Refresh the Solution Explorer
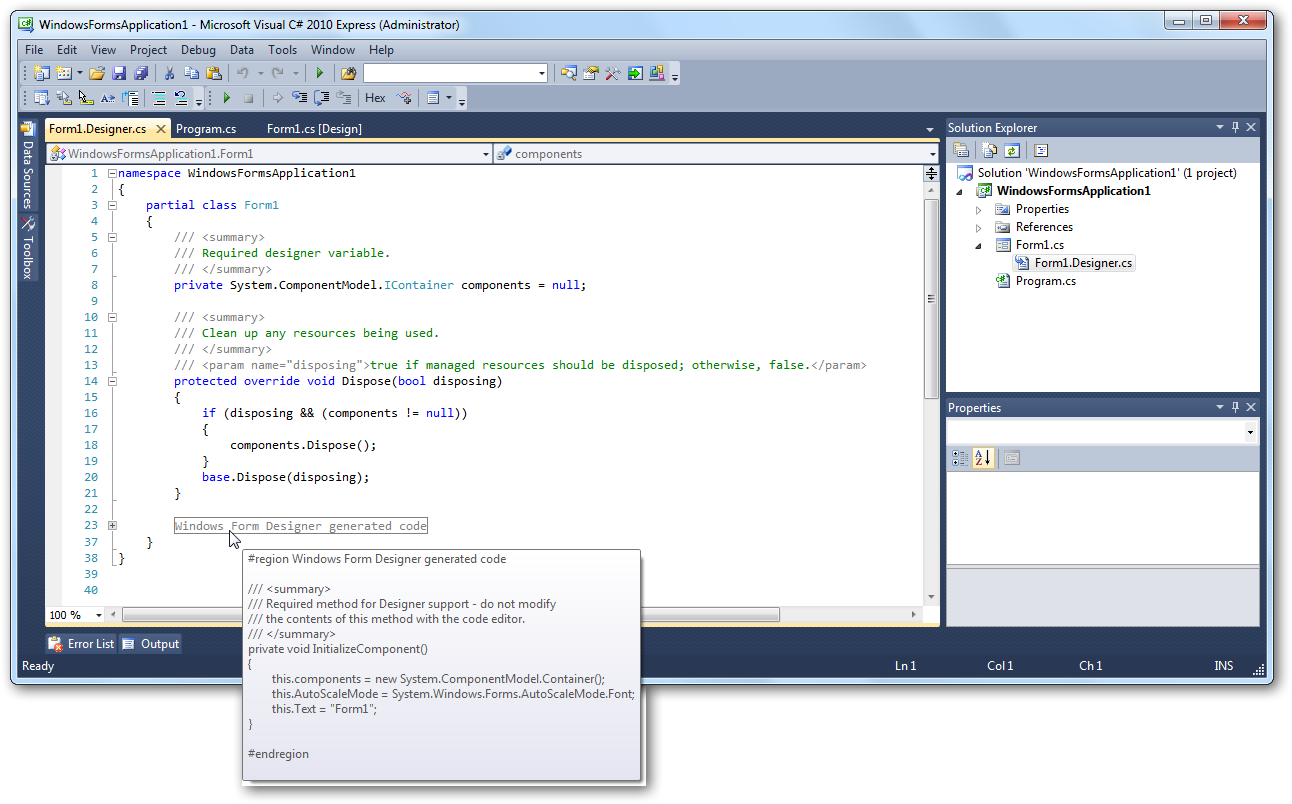 pyautogui.click(x=1012, y=149)
